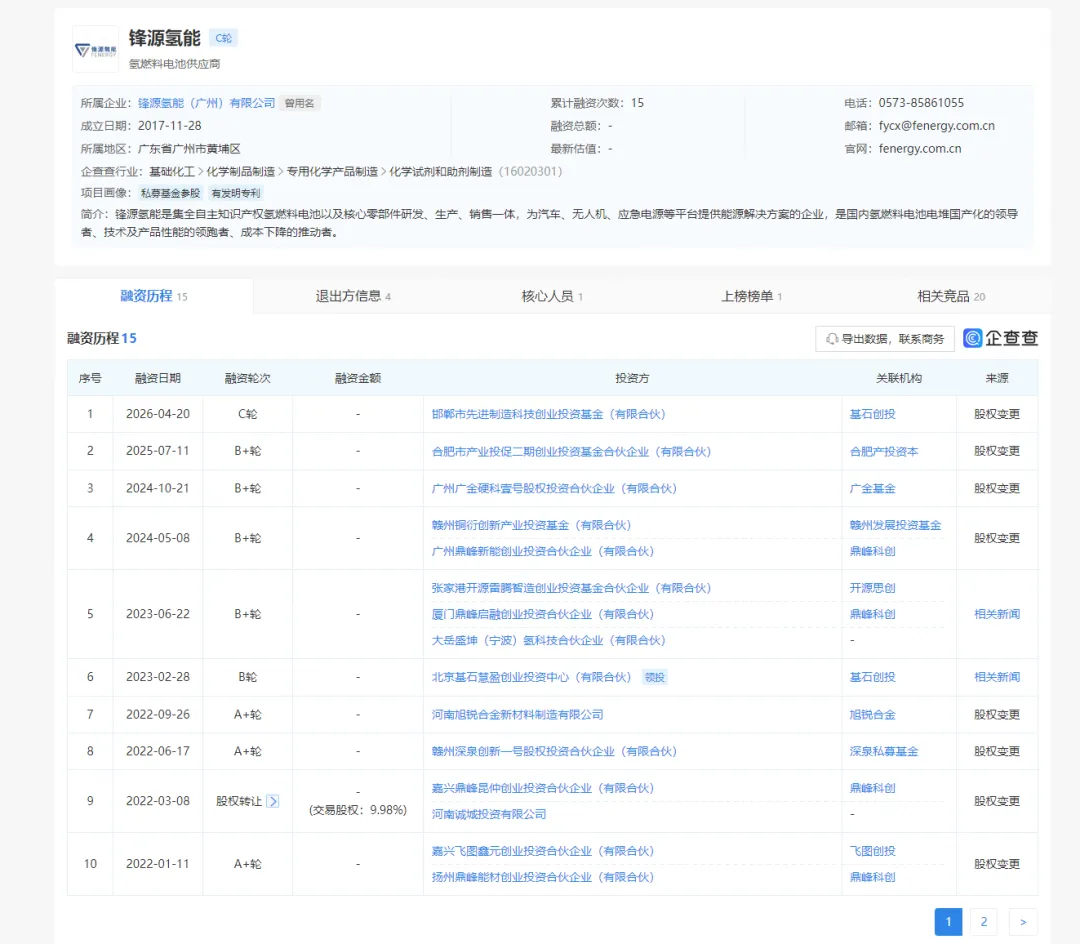Open page 2 of financing history
This screenshot has width=1080, height=944.
click(x=984, y=921)
